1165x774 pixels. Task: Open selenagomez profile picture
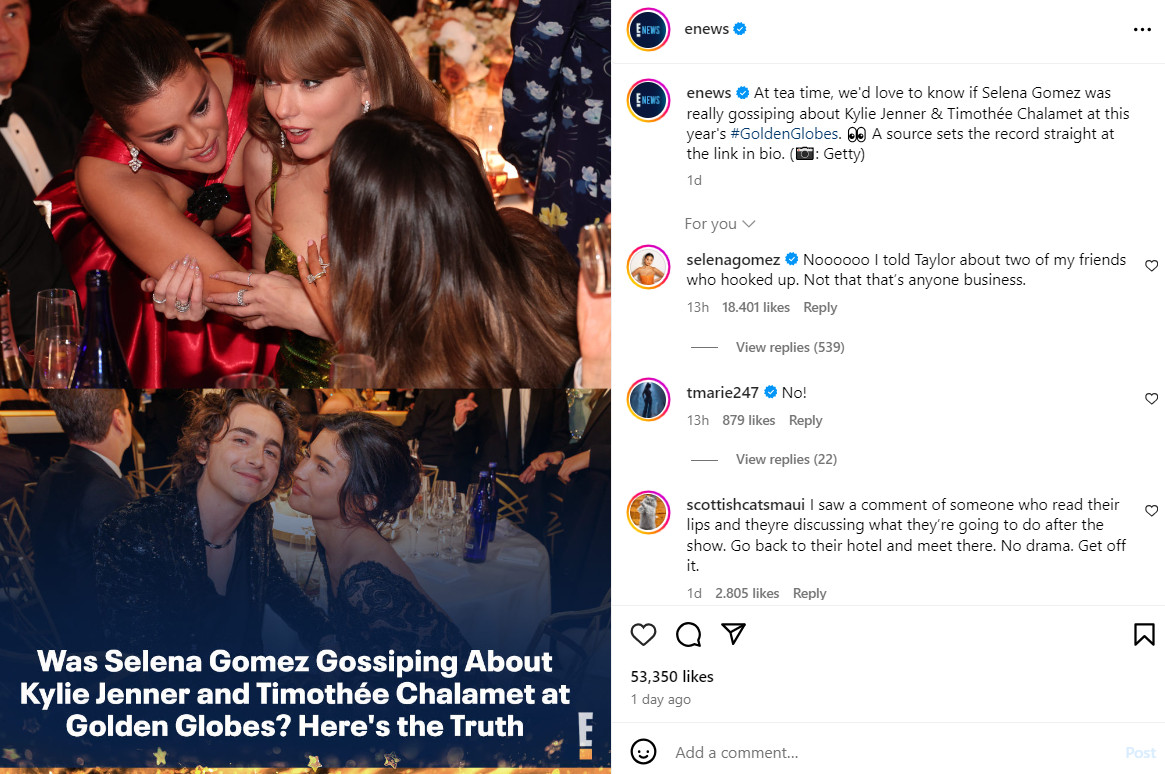pos(648,266)
